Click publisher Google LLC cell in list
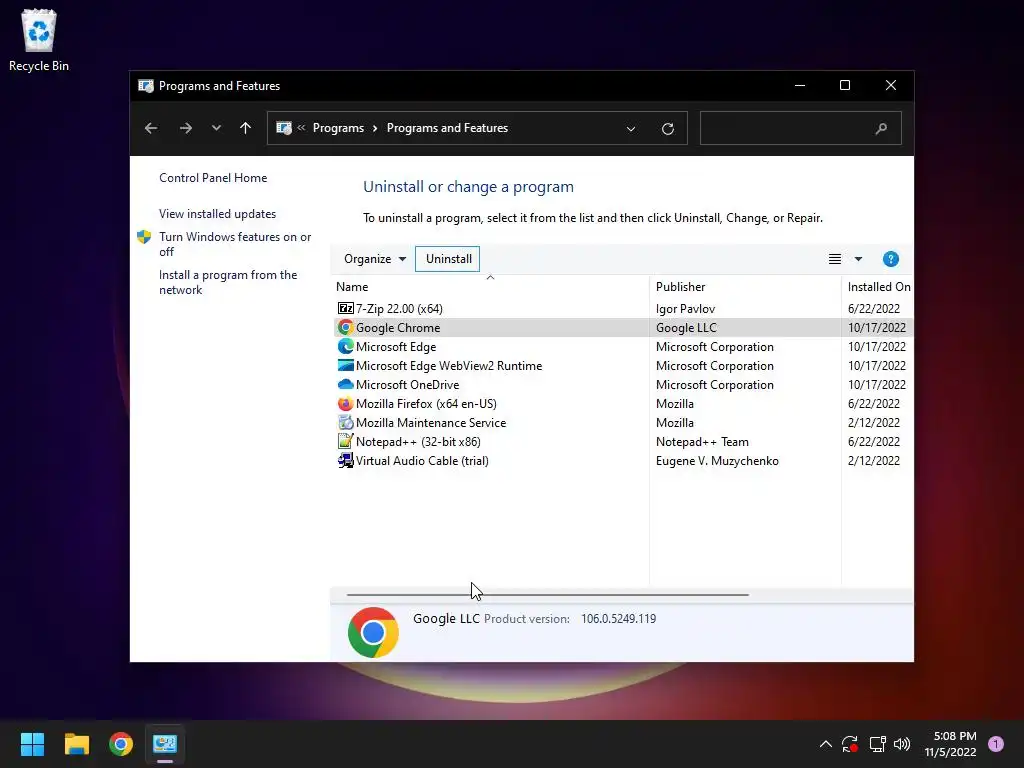The image size is (1024, 768). [x=686, y=328]
